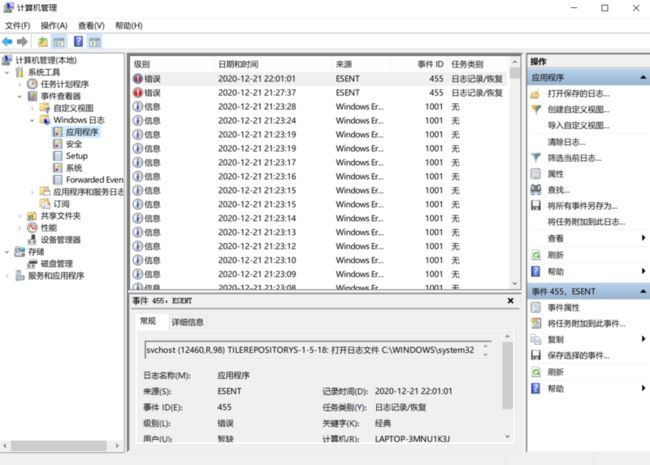The width and height of the screenshot is (650, 465).
Task: Sort by the 级别 column header
Action: click(x=172, y=64)
